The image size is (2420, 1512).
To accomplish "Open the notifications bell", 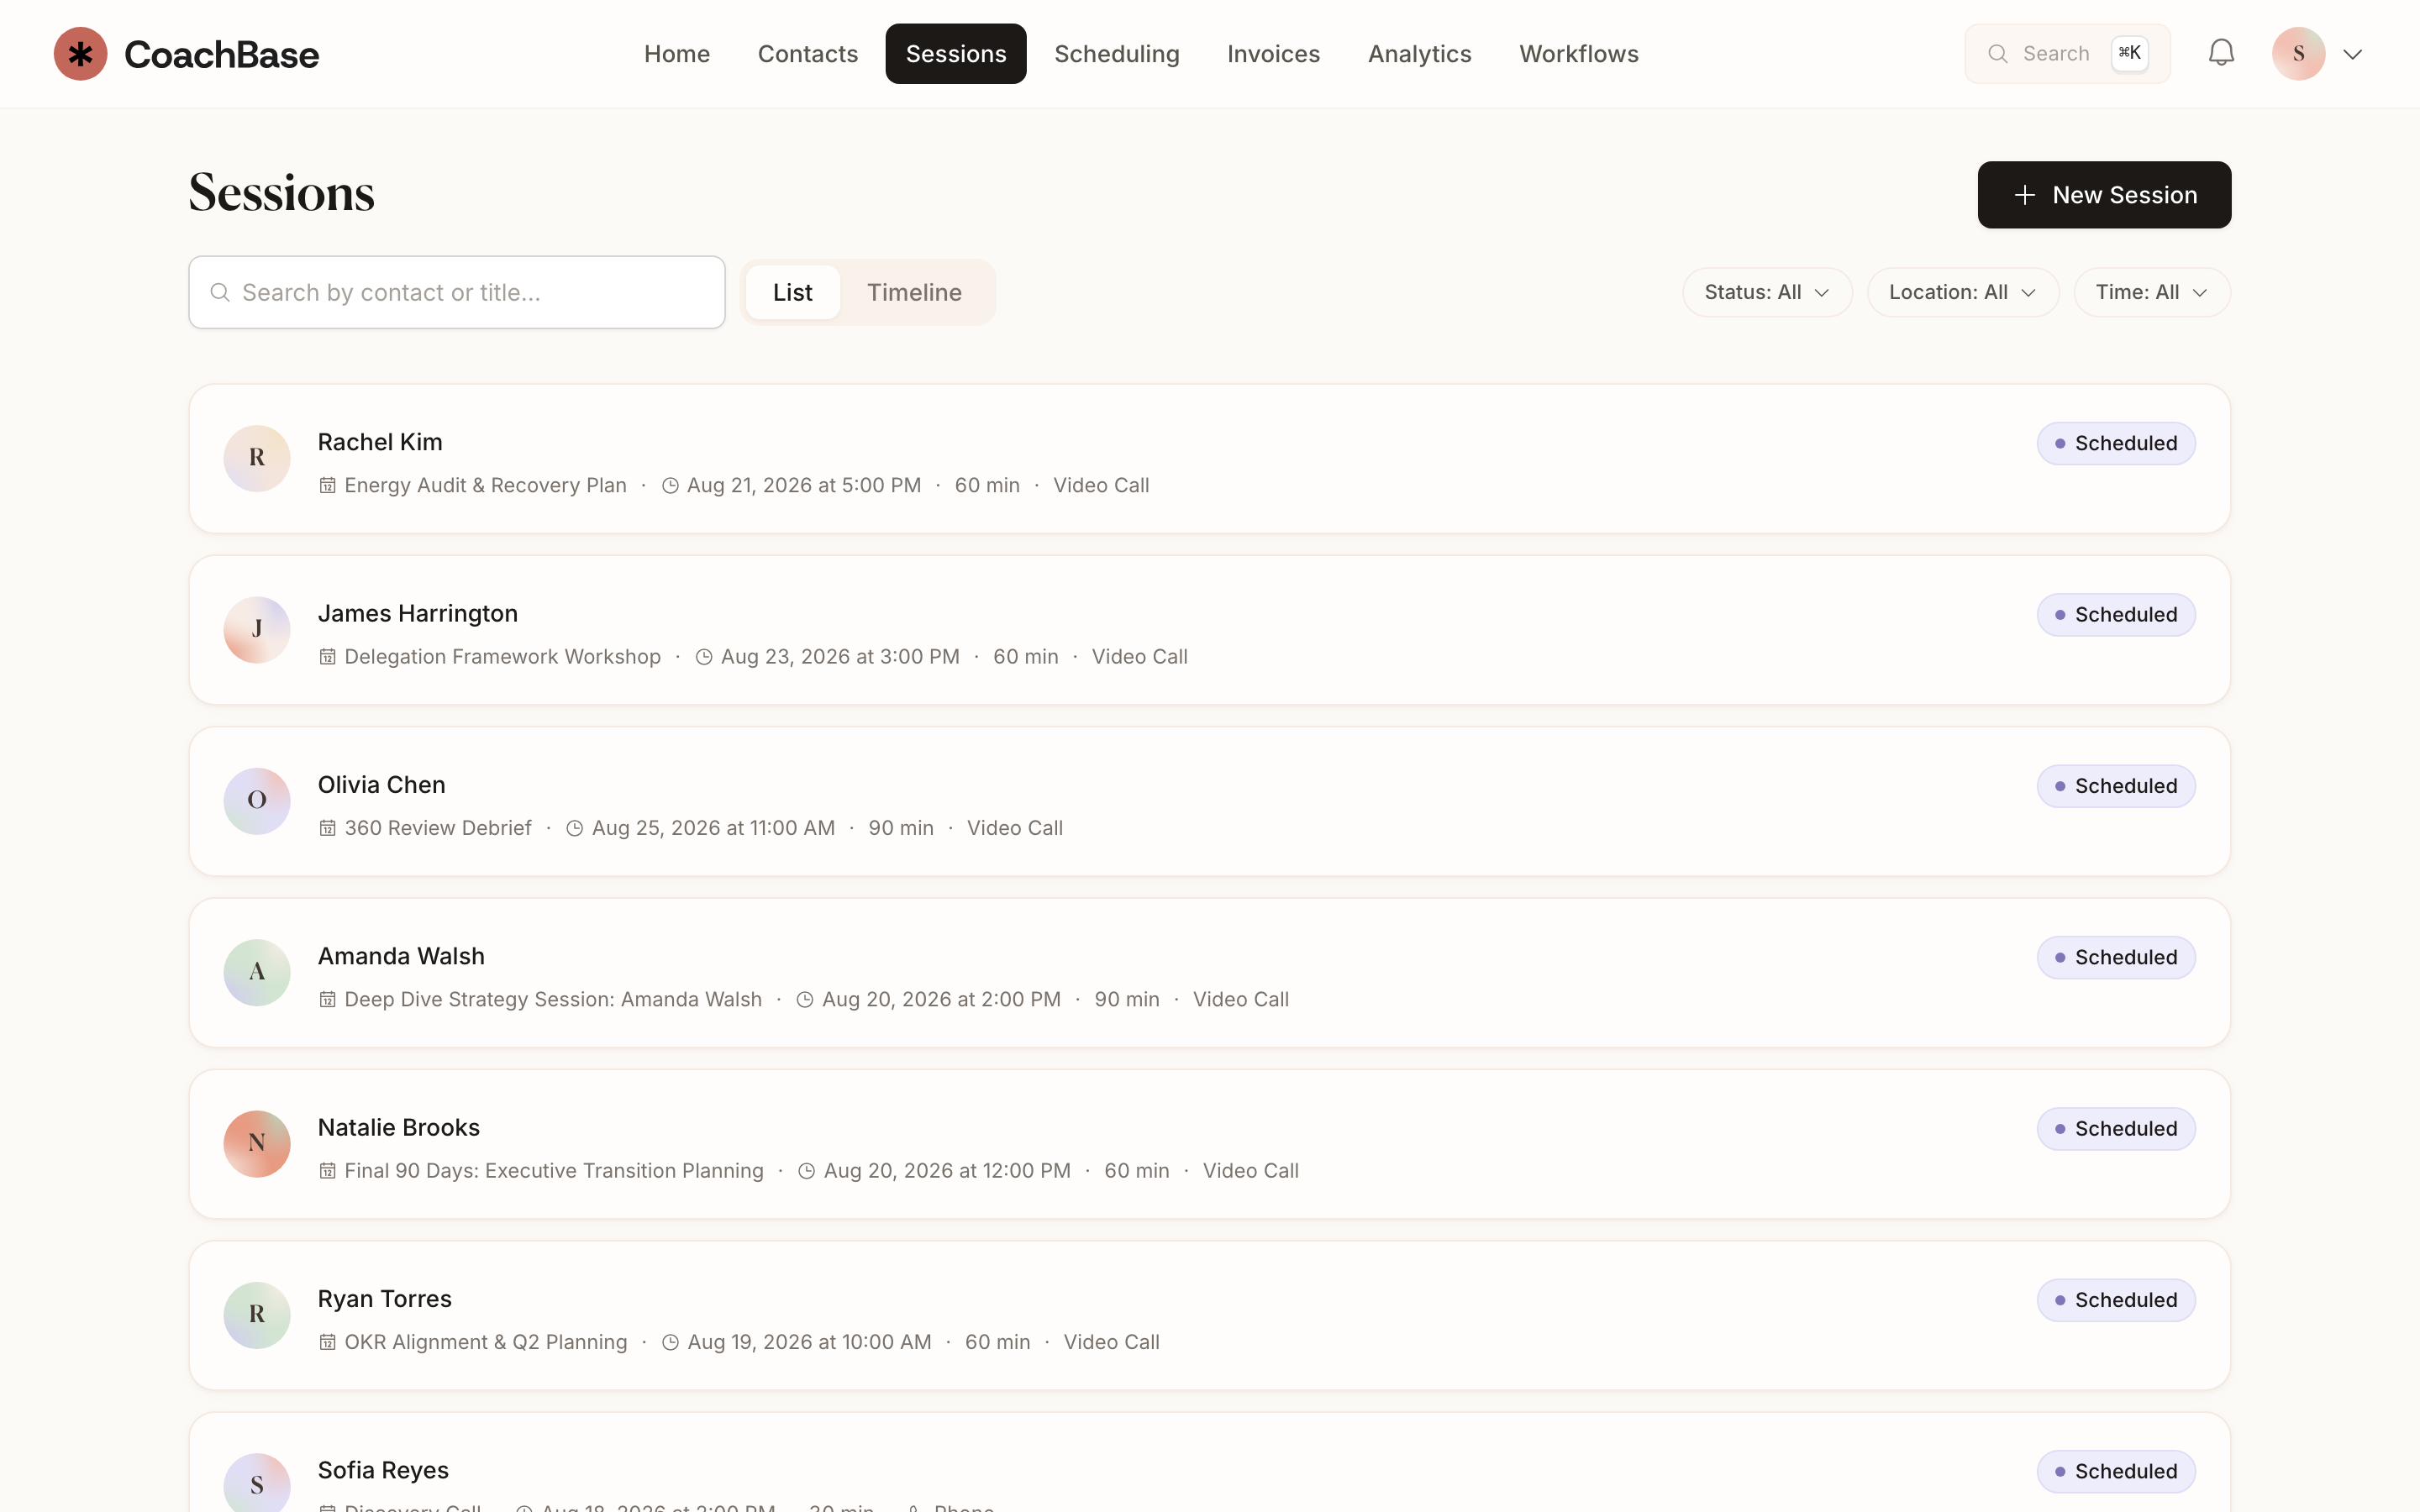I will [x=2221, y=53].
